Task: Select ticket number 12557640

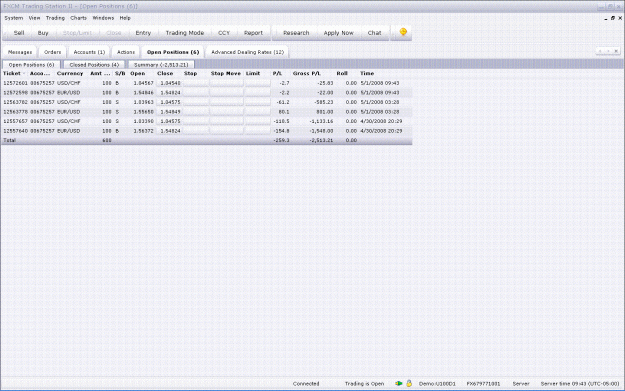Action: pos(15,131)
